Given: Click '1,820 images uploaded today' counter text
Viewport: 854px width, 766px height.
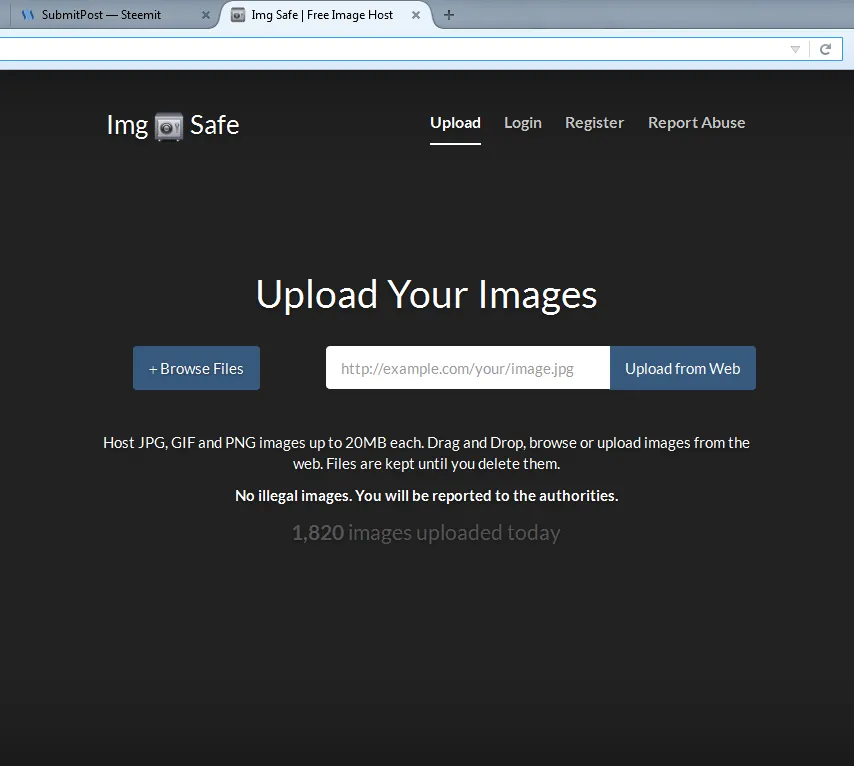Looking at the screenshot, I should pyautogui.click(x=426, y=533).
